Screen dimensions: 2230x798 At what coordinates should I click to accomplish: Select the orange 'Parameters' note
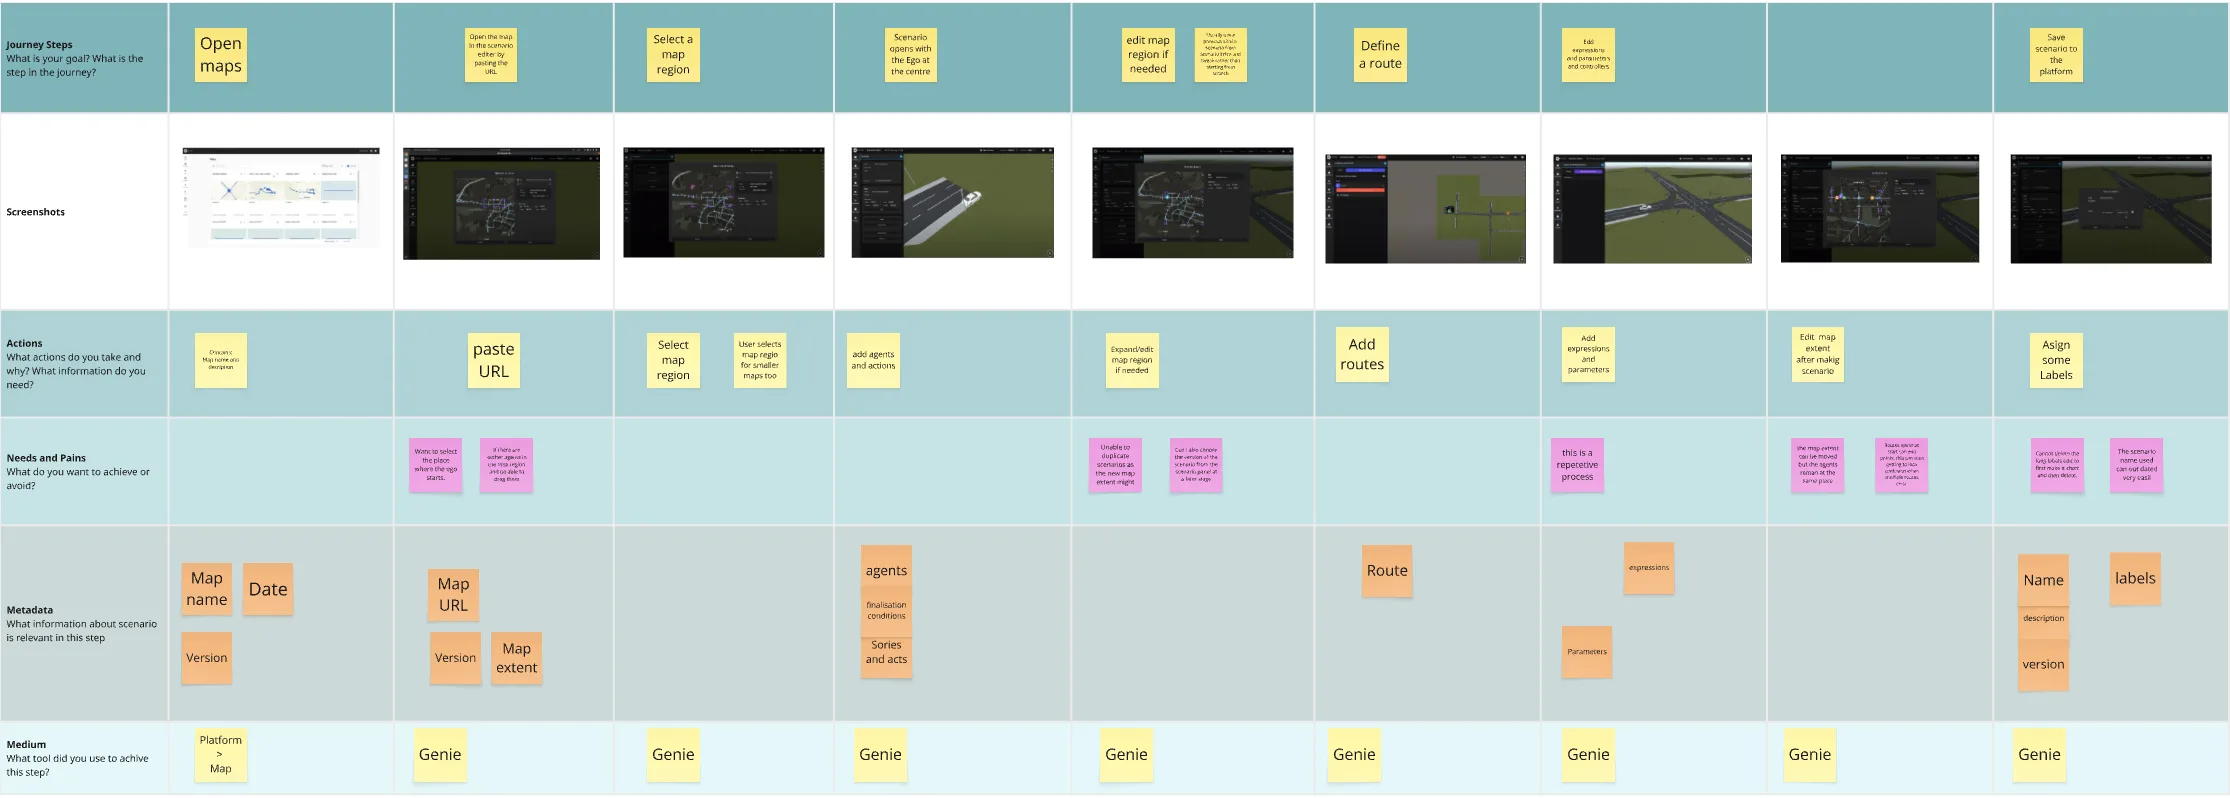(1587, 652)
